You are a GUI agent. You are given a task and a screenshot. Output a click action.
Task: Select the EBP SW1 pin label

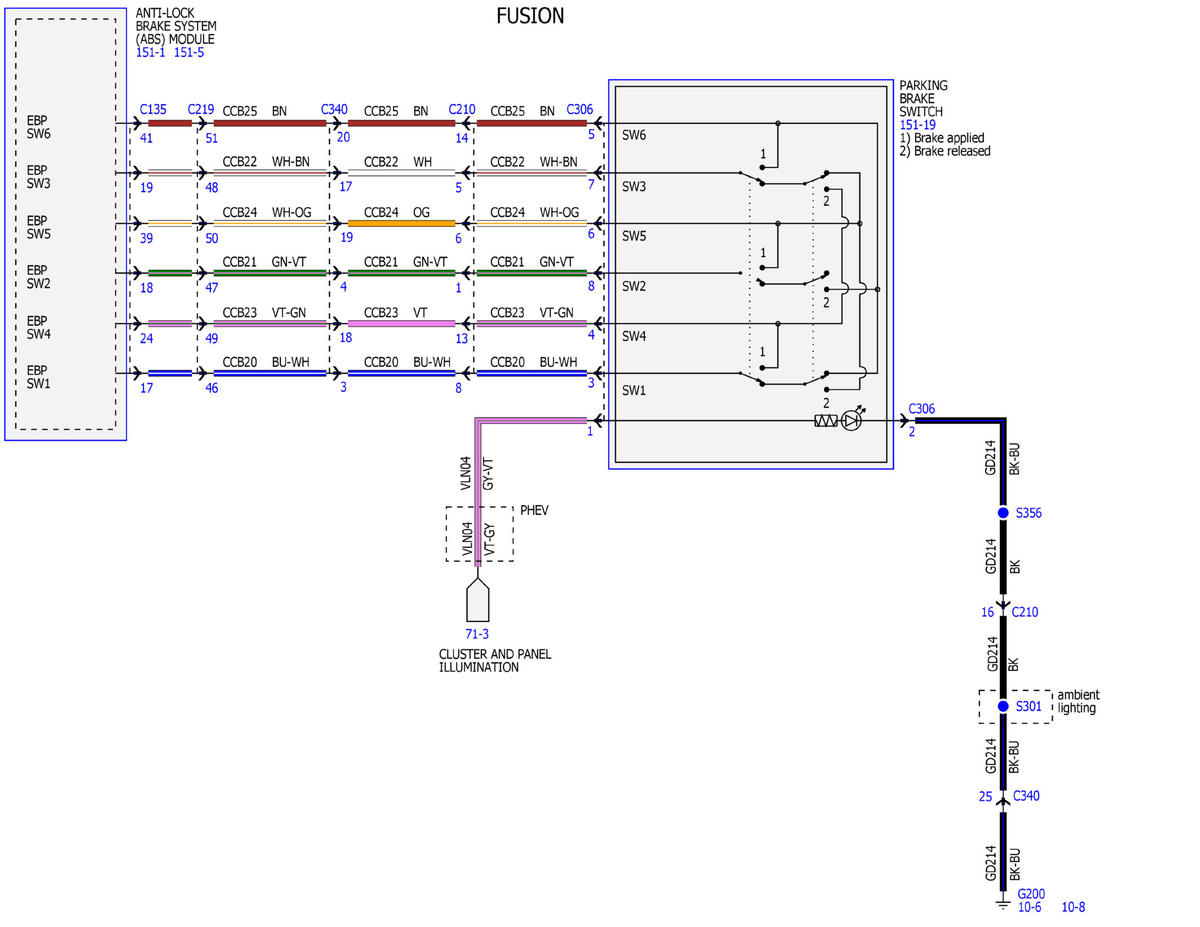coord(38,377)
